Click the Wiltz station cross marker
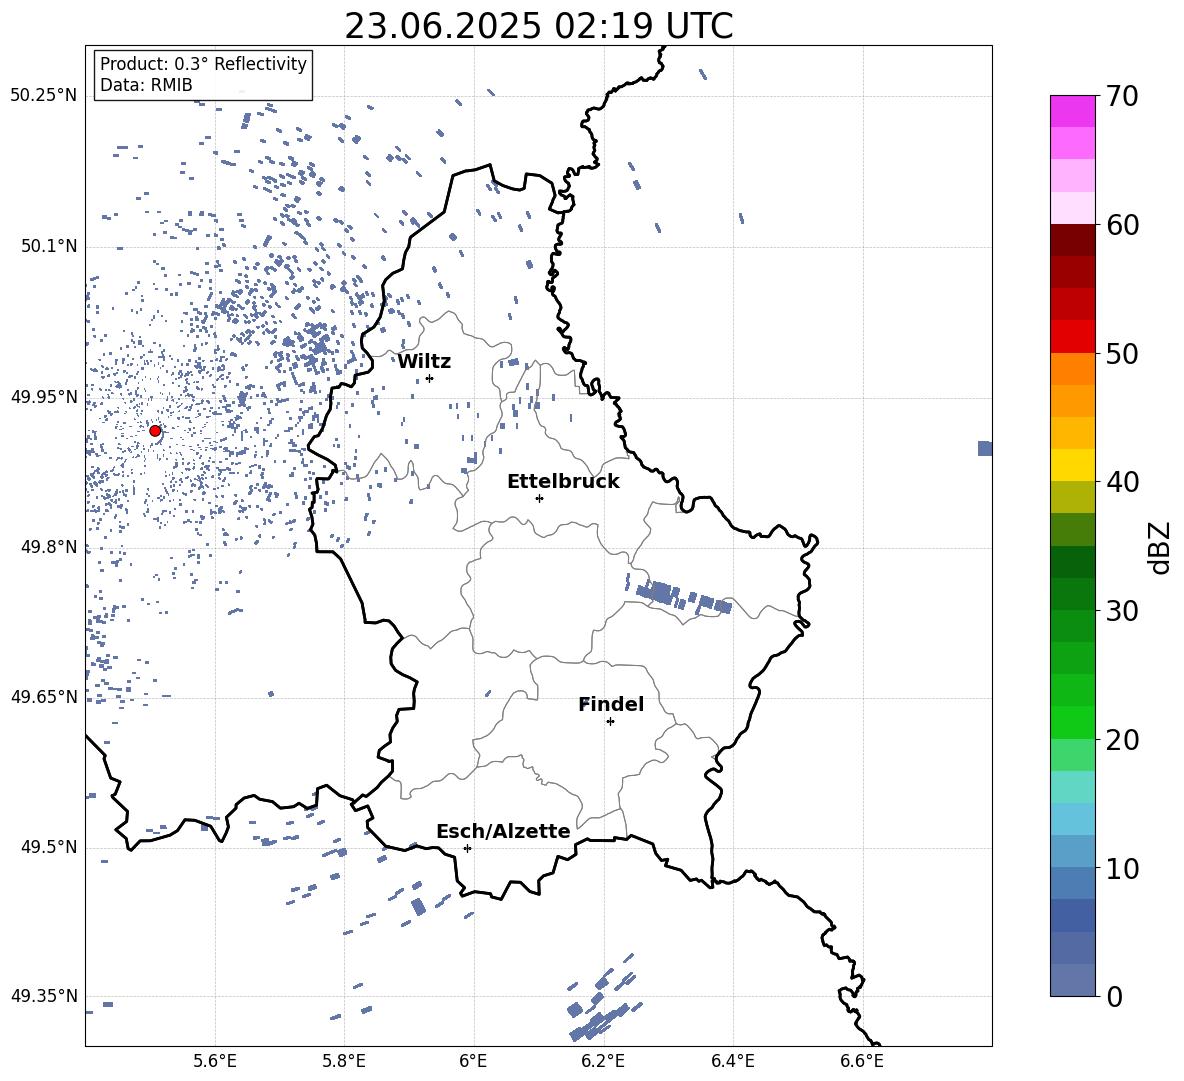1184x1081 pixels. 430,378
